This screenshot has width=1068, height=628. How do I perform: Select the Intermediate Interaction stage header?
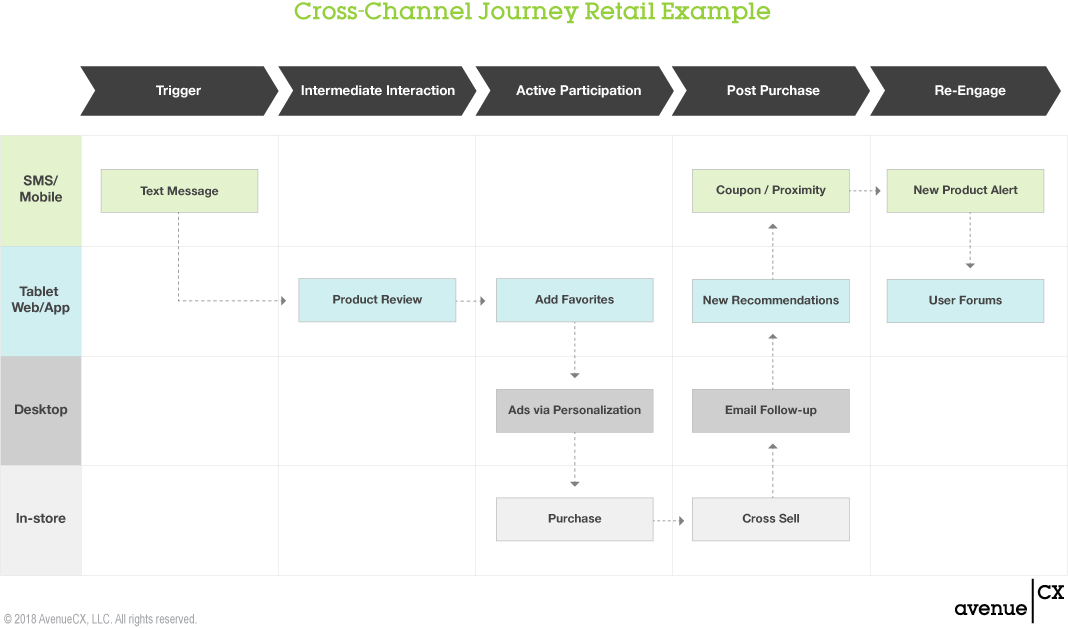pos(377,91)
